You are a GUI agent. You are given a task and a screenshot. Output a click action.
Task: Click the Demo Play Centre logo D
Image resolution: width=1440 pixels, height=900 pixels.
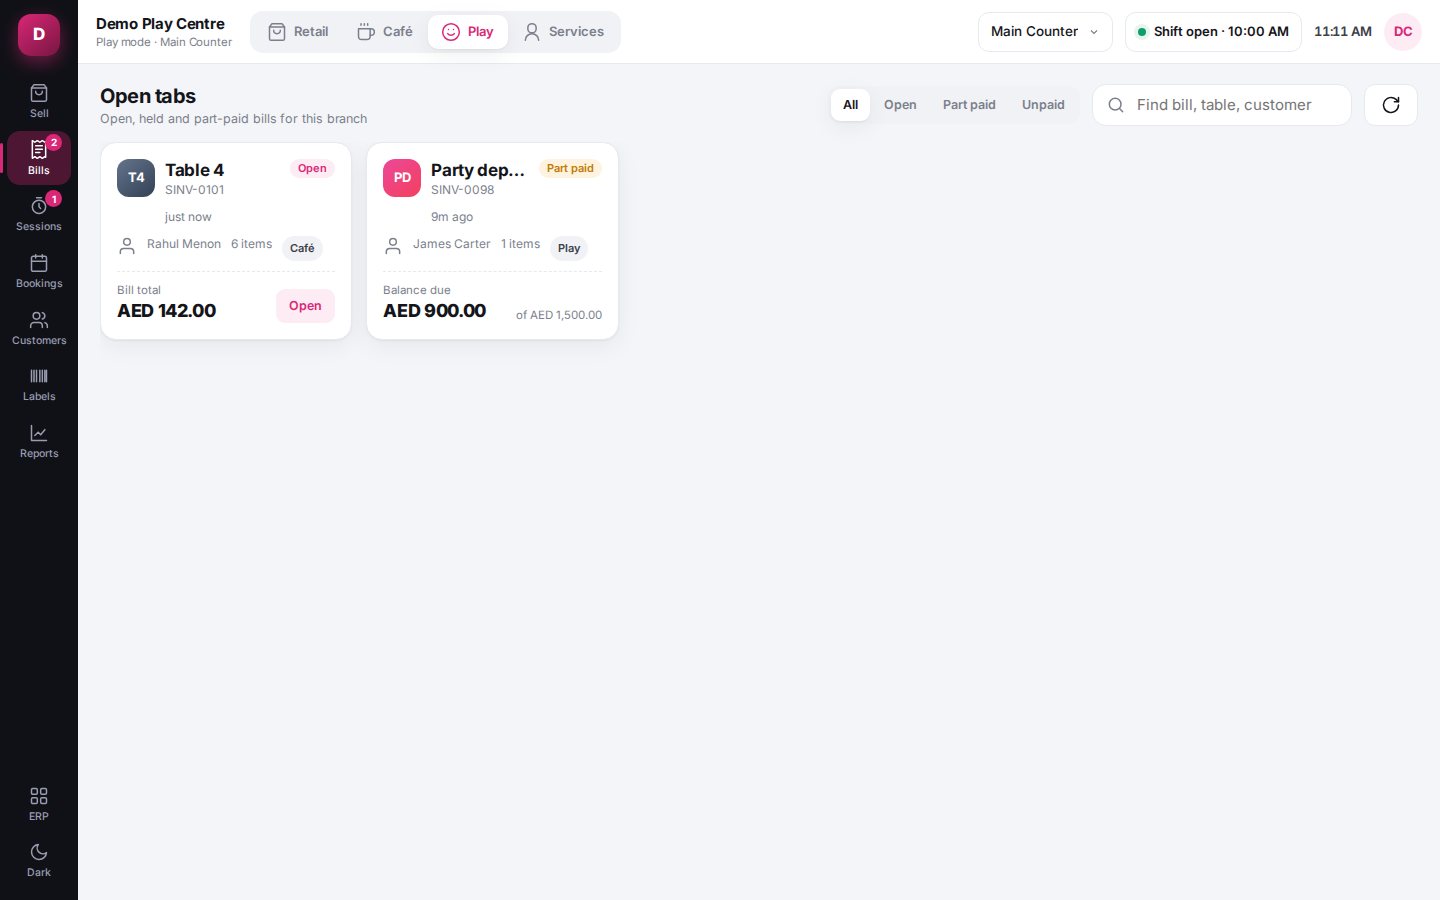(x=39, y=34)
